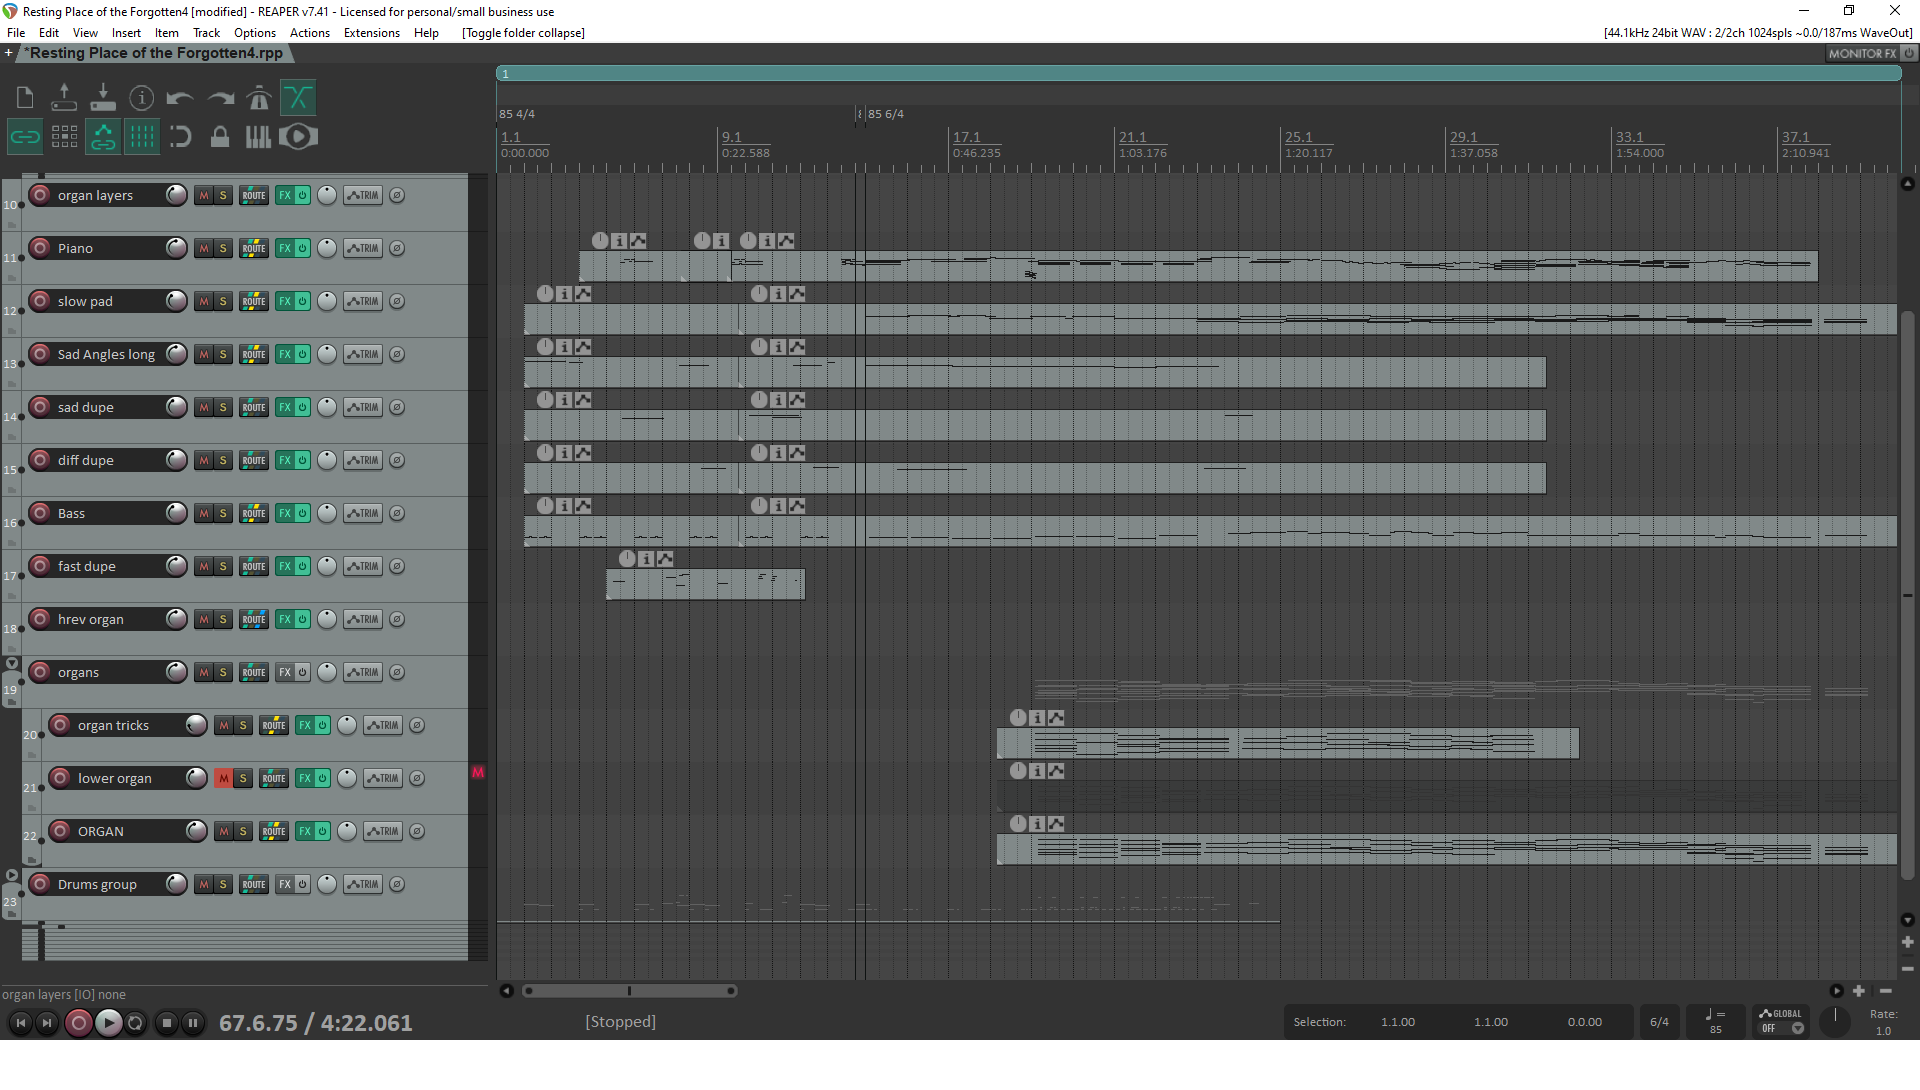This screenshot has height=1090, width=1920.
Task: Adjust volume knob on hrev organ track
Action: point(176,619)
